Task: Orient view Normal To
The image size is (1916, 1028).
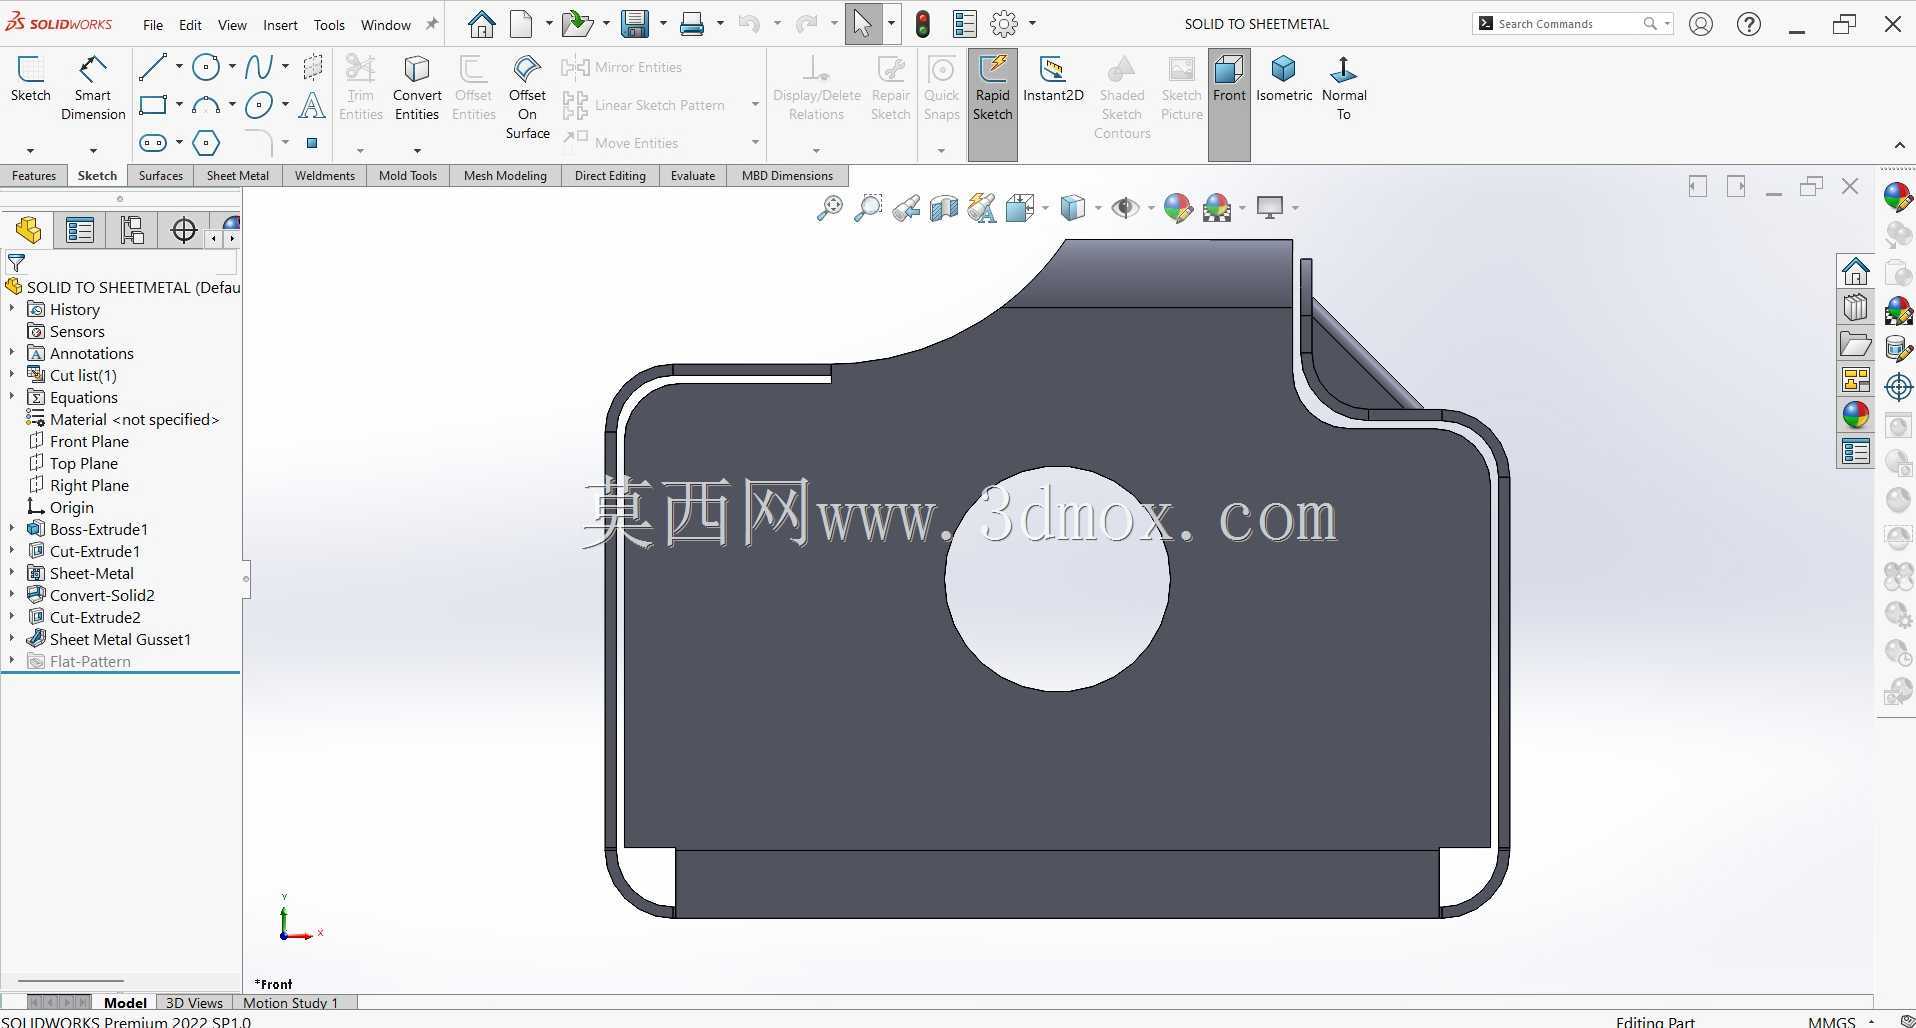Action: [1344, 88]
